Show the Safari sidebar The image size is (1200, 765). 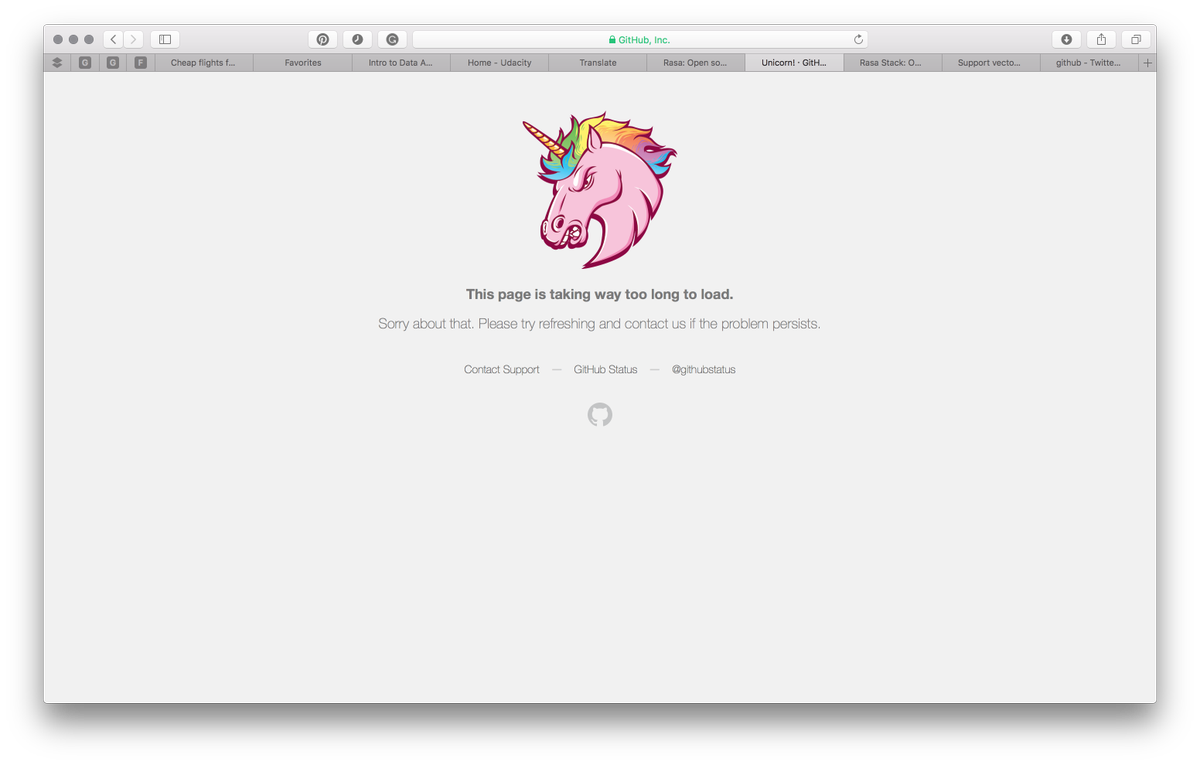point(165,39)
